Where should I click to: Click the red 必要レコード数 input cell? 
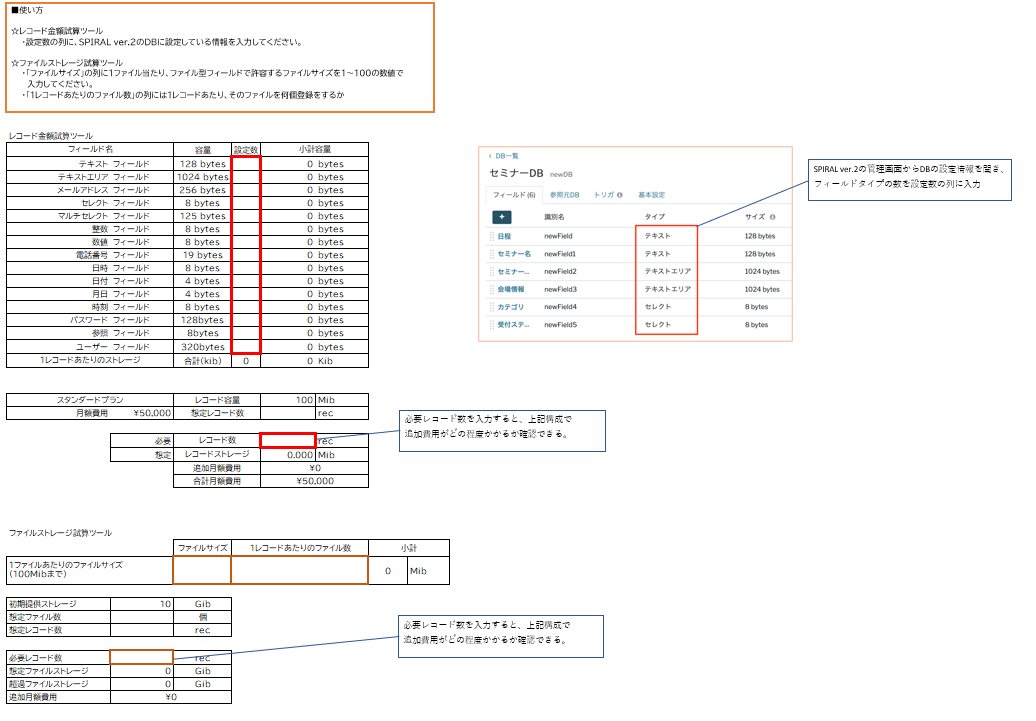click(x=288, y=441)
